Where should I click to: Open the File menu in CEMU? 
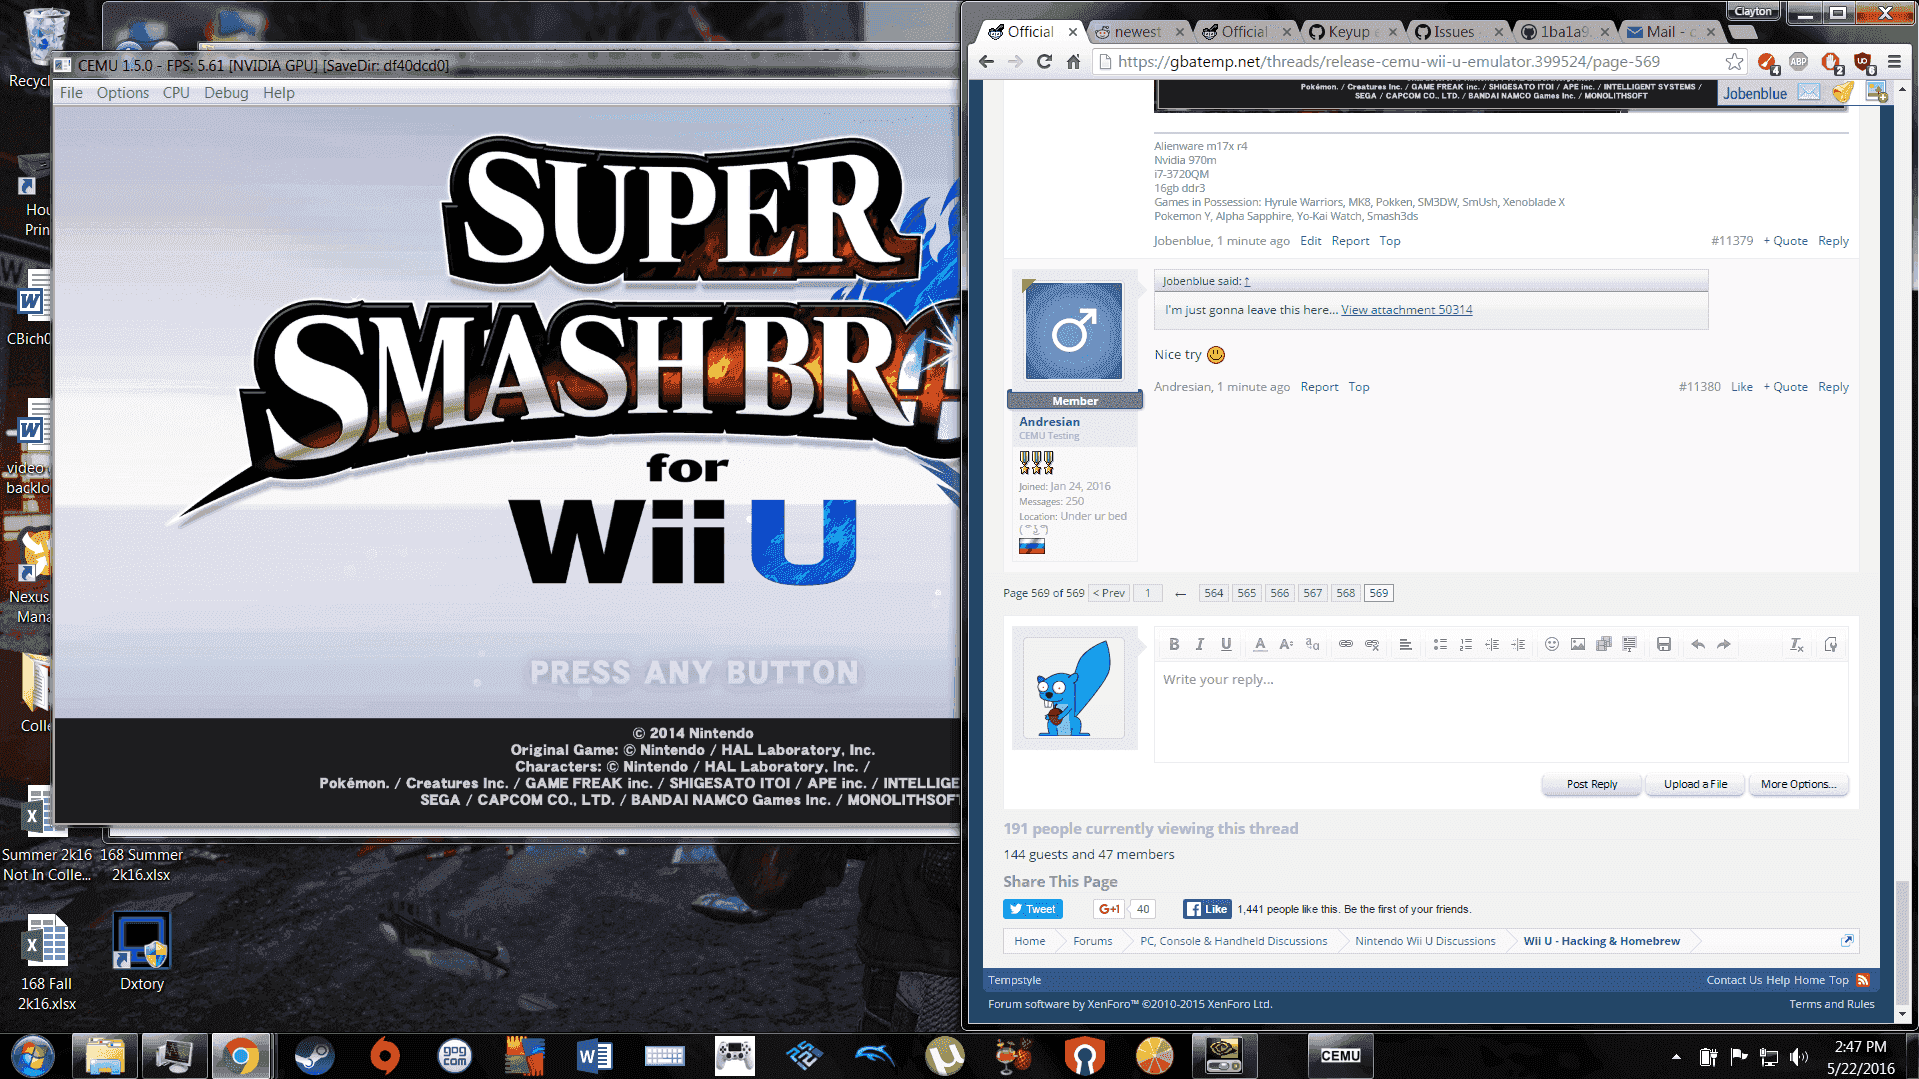click(71, 93)
